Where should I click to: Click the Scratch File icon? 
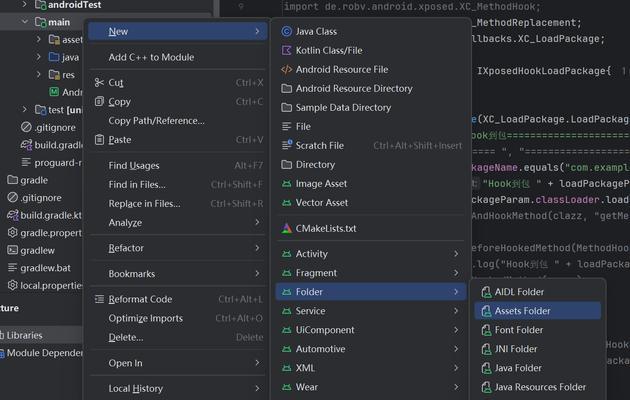[x=287, y=145]
